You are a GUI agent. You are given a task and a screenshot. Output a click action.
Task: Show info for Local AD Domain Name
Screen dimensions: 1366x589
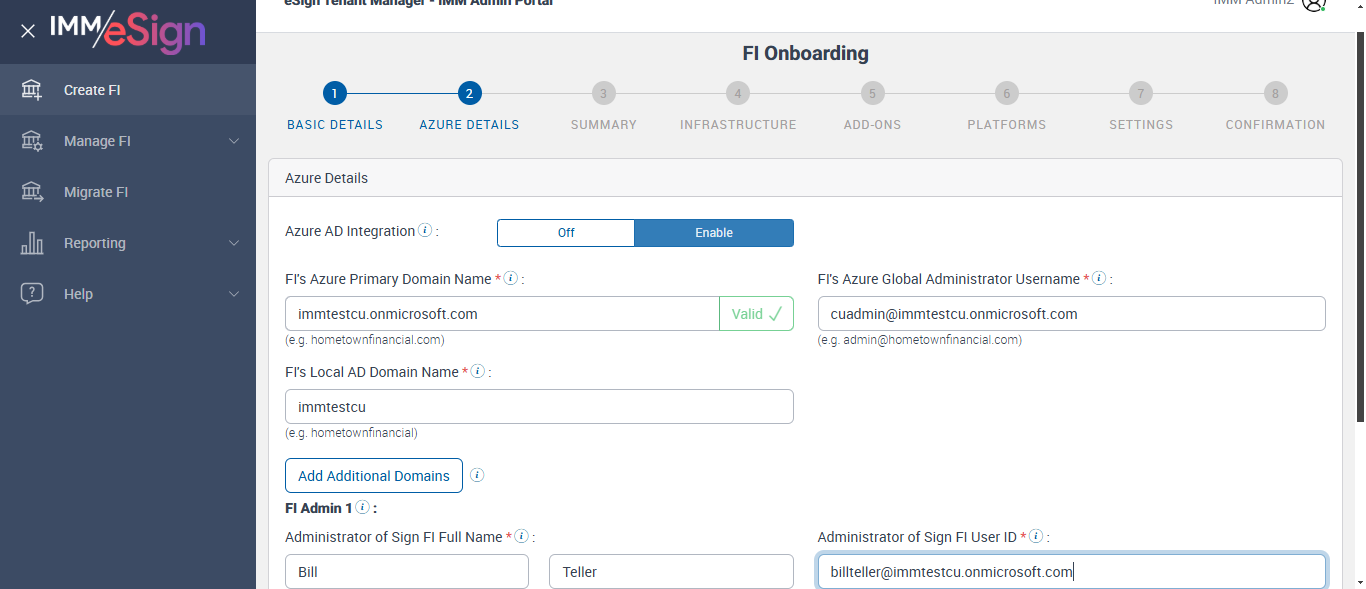pos(477,371)
